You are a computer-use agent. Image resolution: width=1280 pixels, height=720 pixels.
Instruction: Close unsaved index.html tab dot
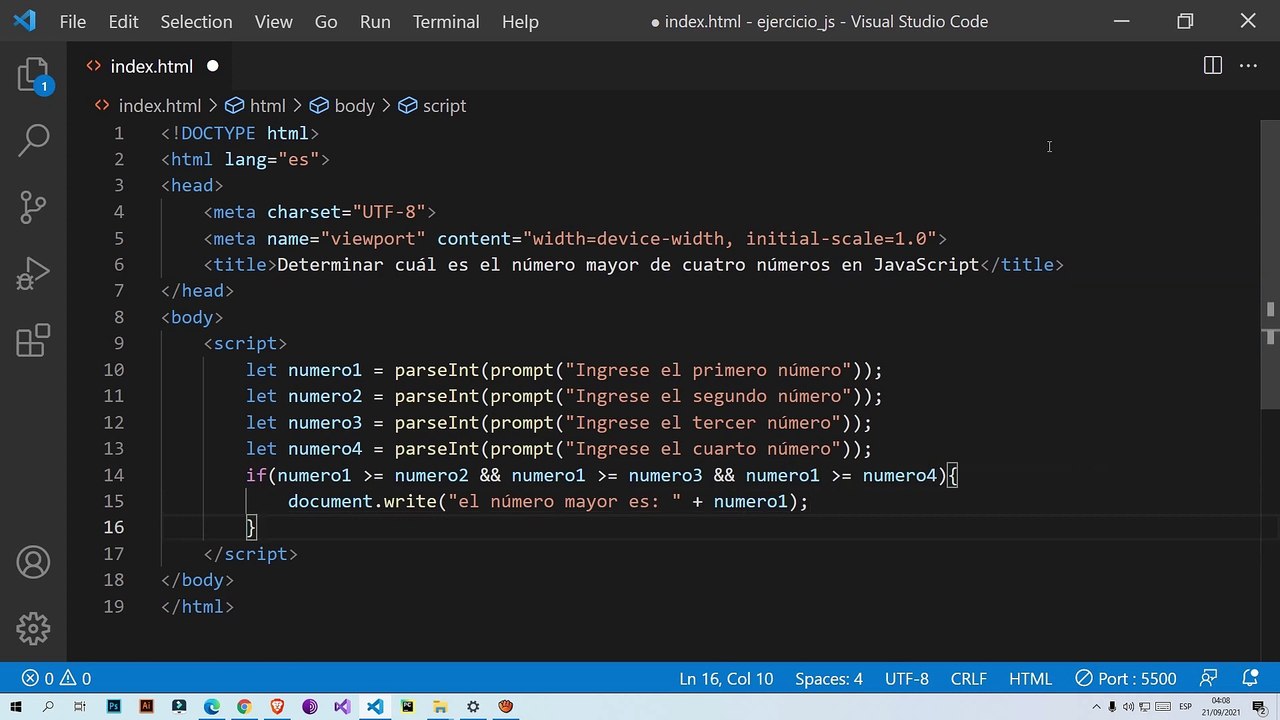point(212,66)
